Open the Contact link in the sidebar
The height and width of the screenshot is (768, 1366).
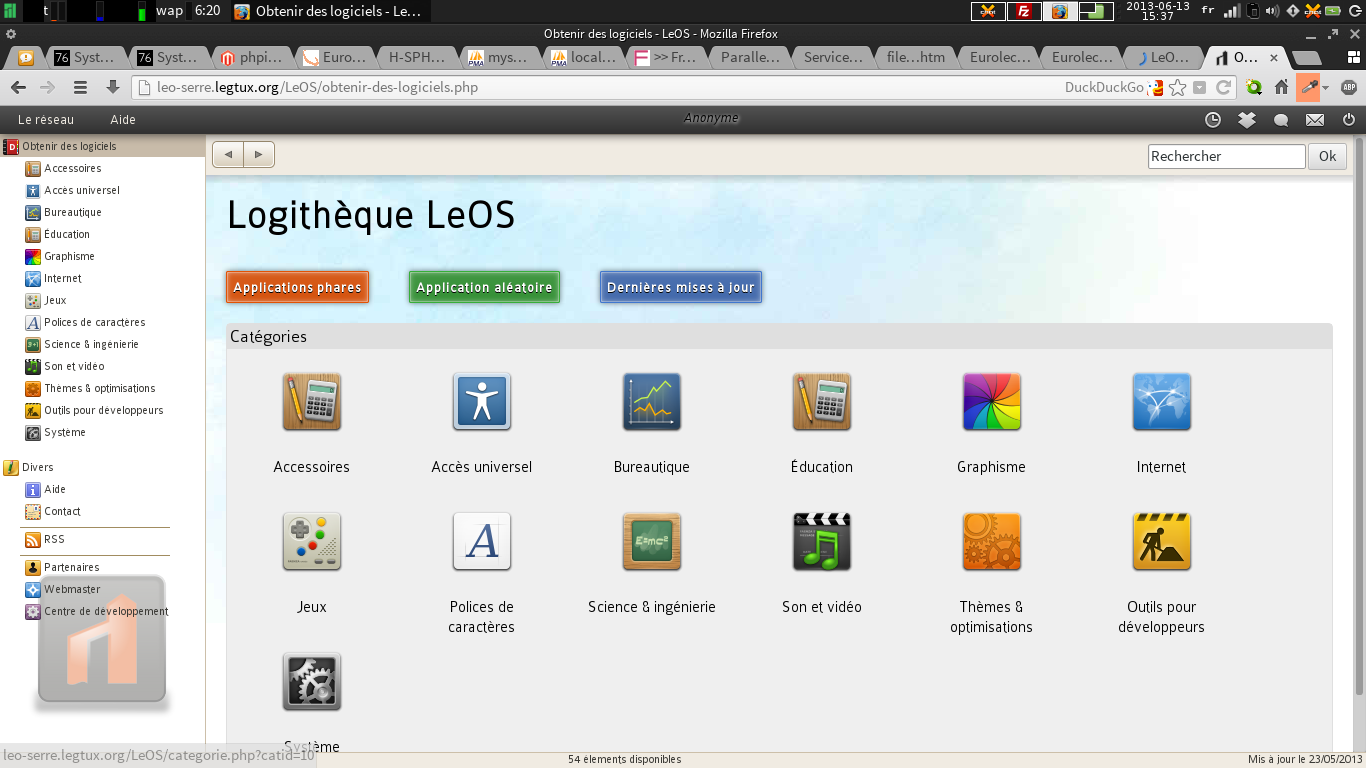click(x=62, y=511)
